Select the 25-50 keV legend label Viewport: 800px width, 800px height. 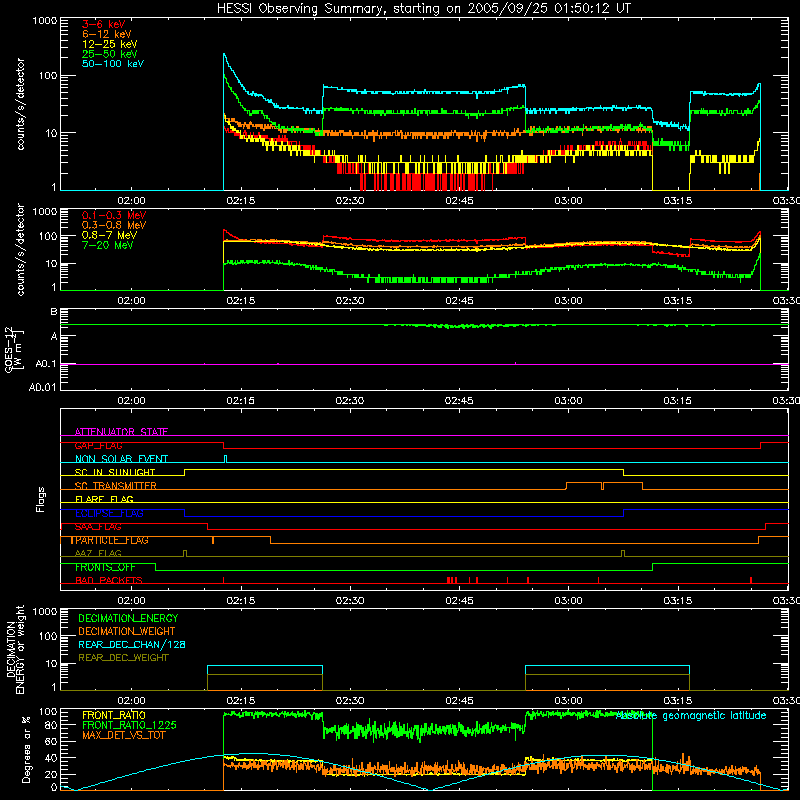pyautogui.click(x=110, y=54)
